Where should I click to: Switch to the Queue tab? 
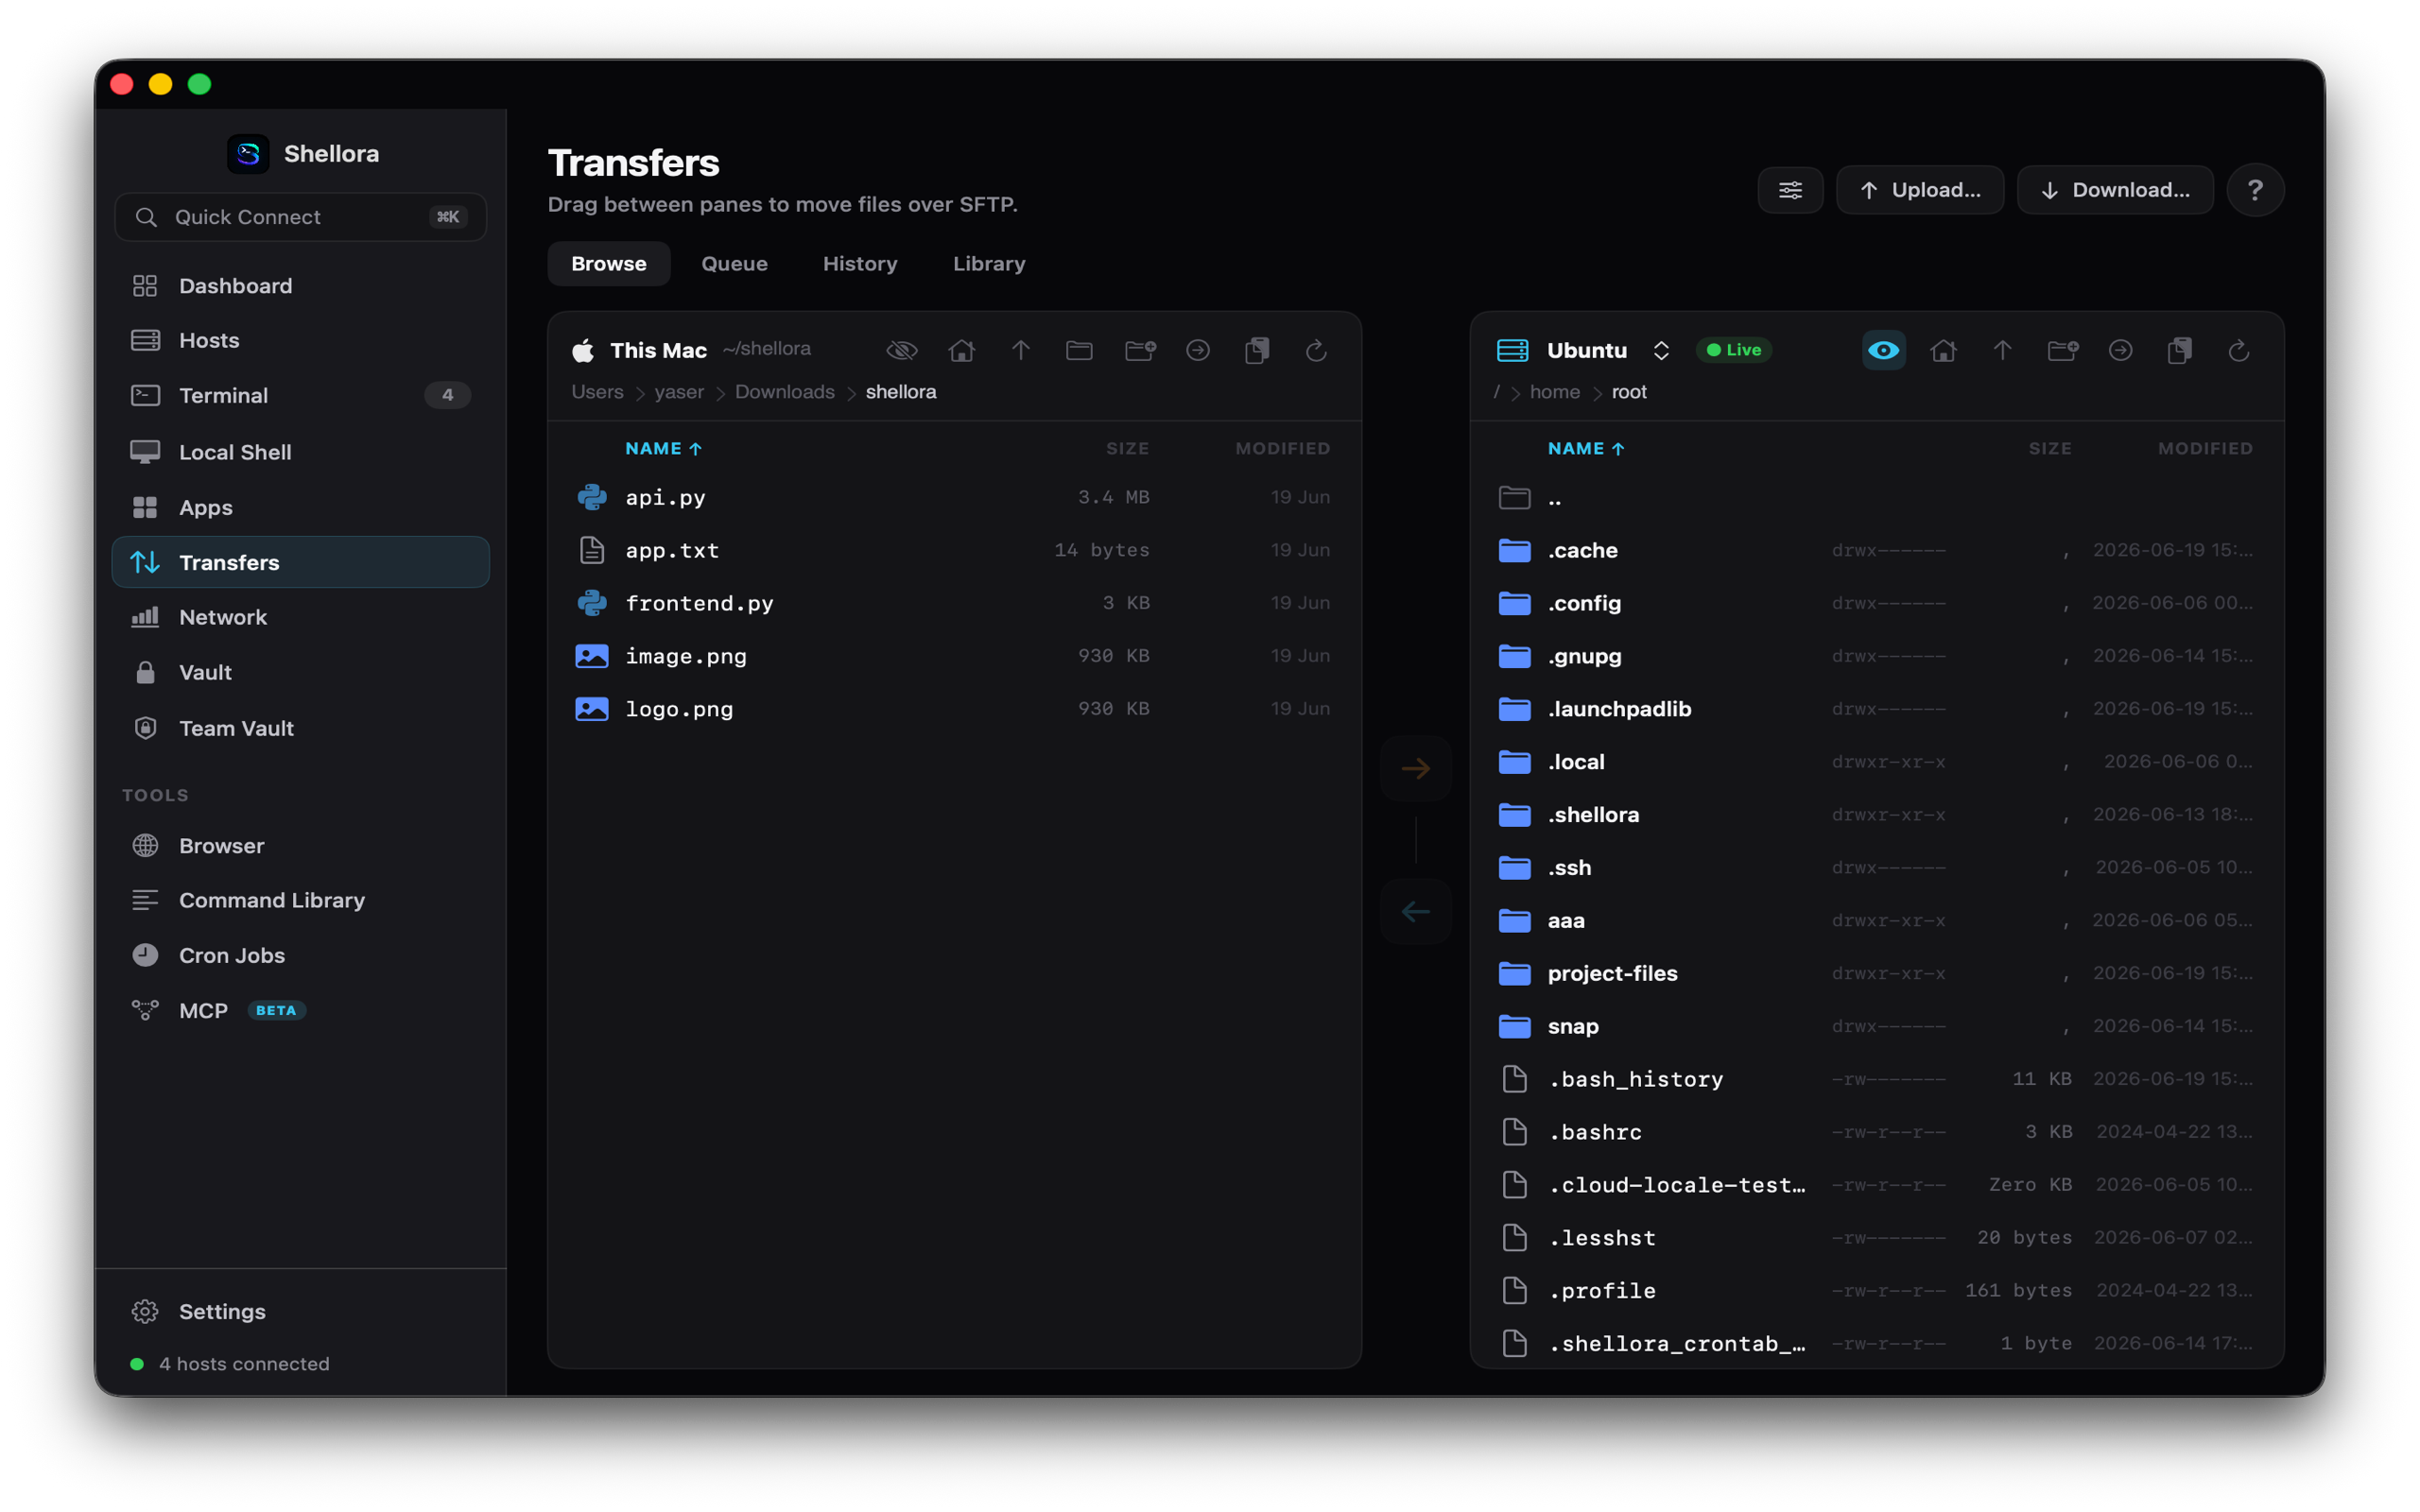point(734,264)
